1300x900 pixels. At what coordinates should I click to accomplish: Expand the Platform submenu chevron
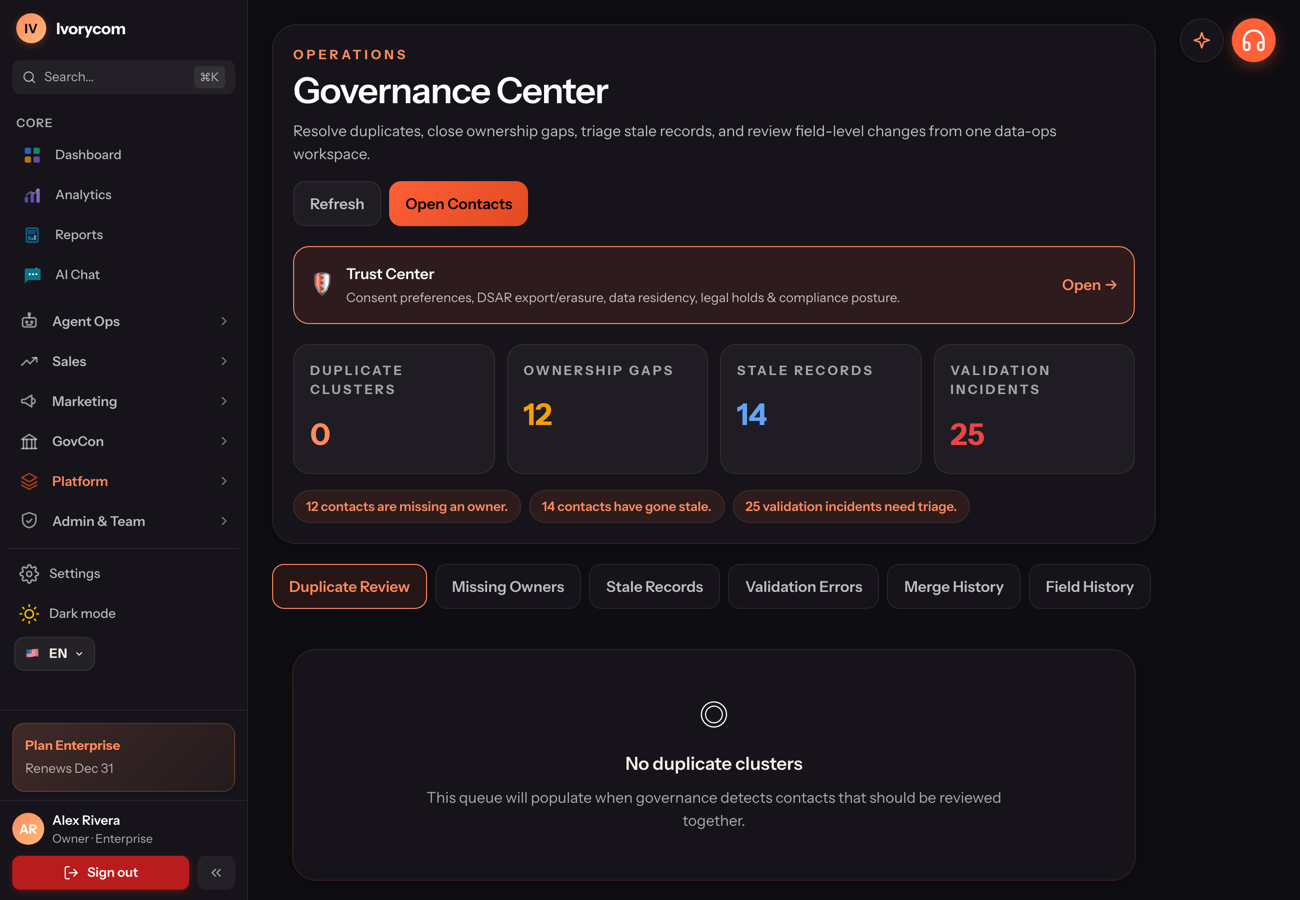tap(224, 481)
